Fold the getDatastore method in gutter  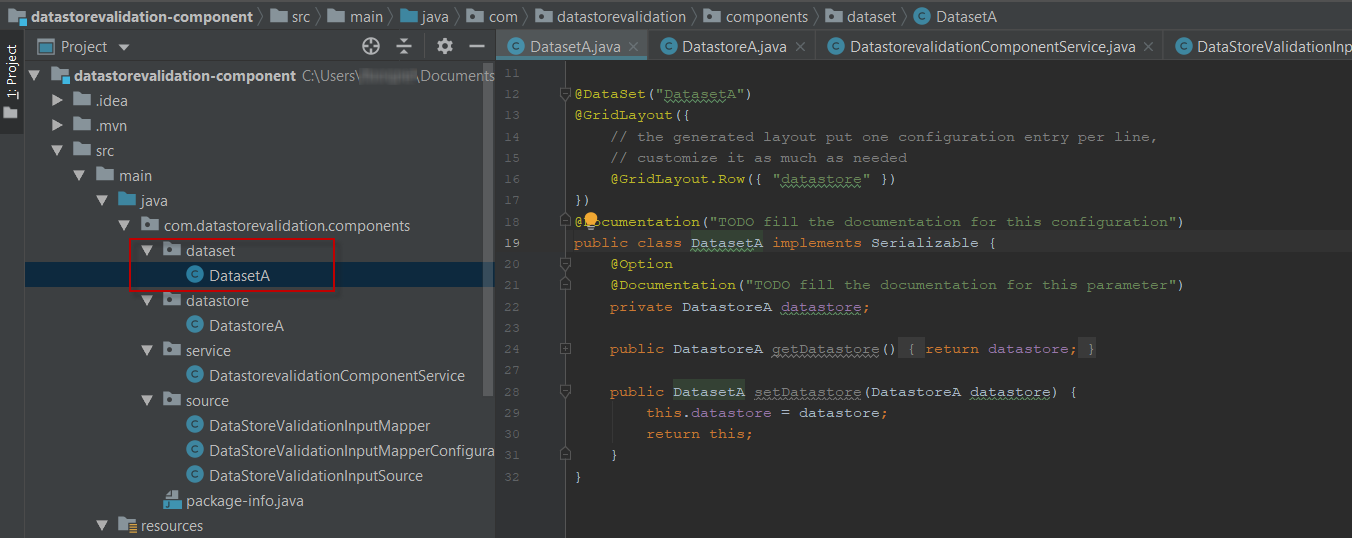pyautogui.click(x=565, y=349)
